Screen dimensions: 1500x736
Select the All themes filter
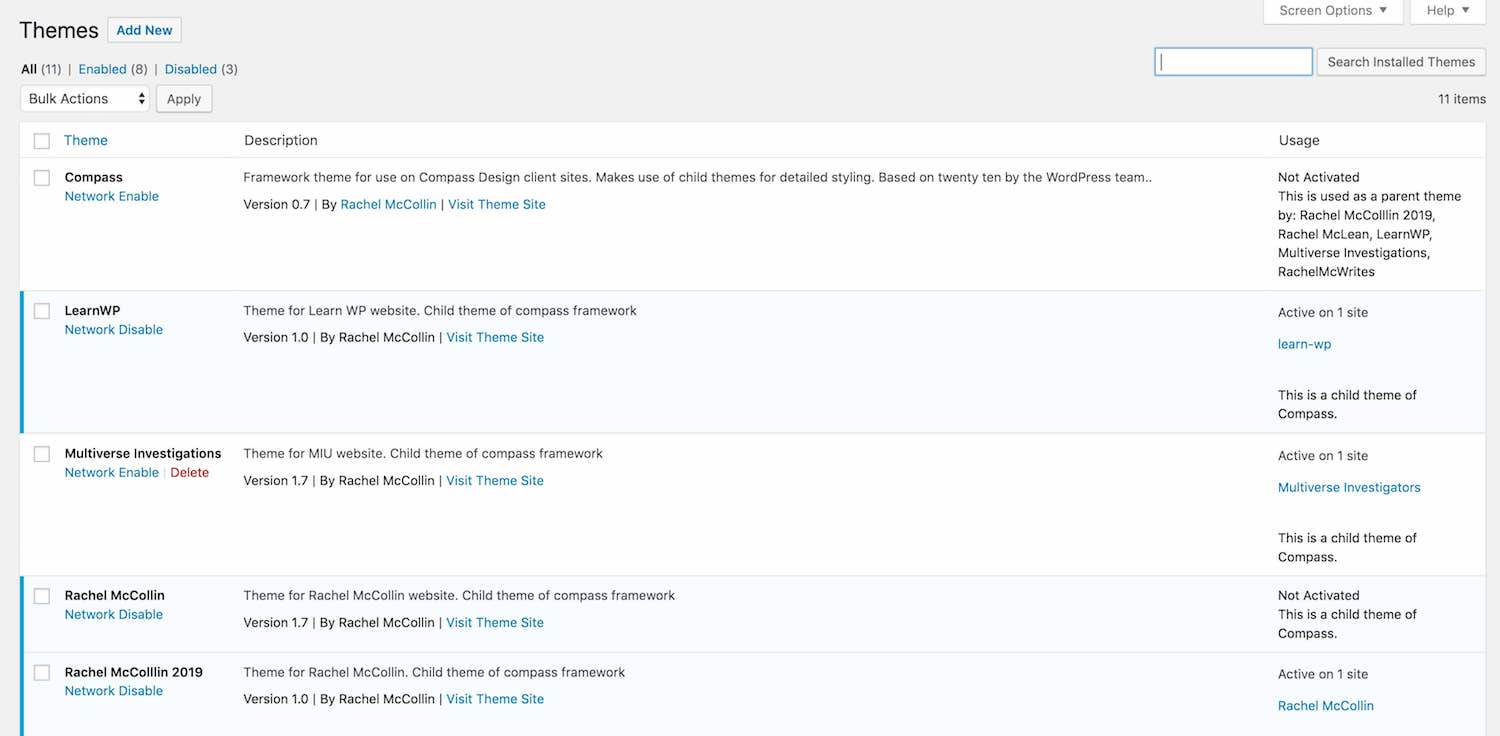pos(27,68)
